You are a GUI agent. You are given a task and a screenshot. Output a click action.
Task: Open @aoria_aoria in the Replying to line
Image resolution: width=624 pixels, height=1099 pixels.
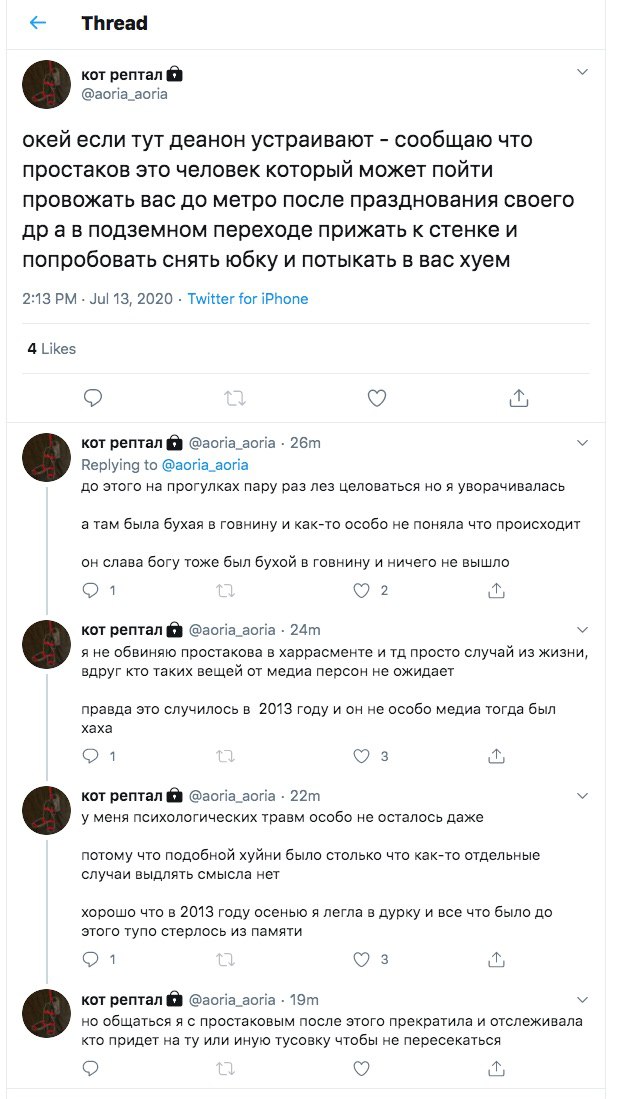(x=205, y=465)
